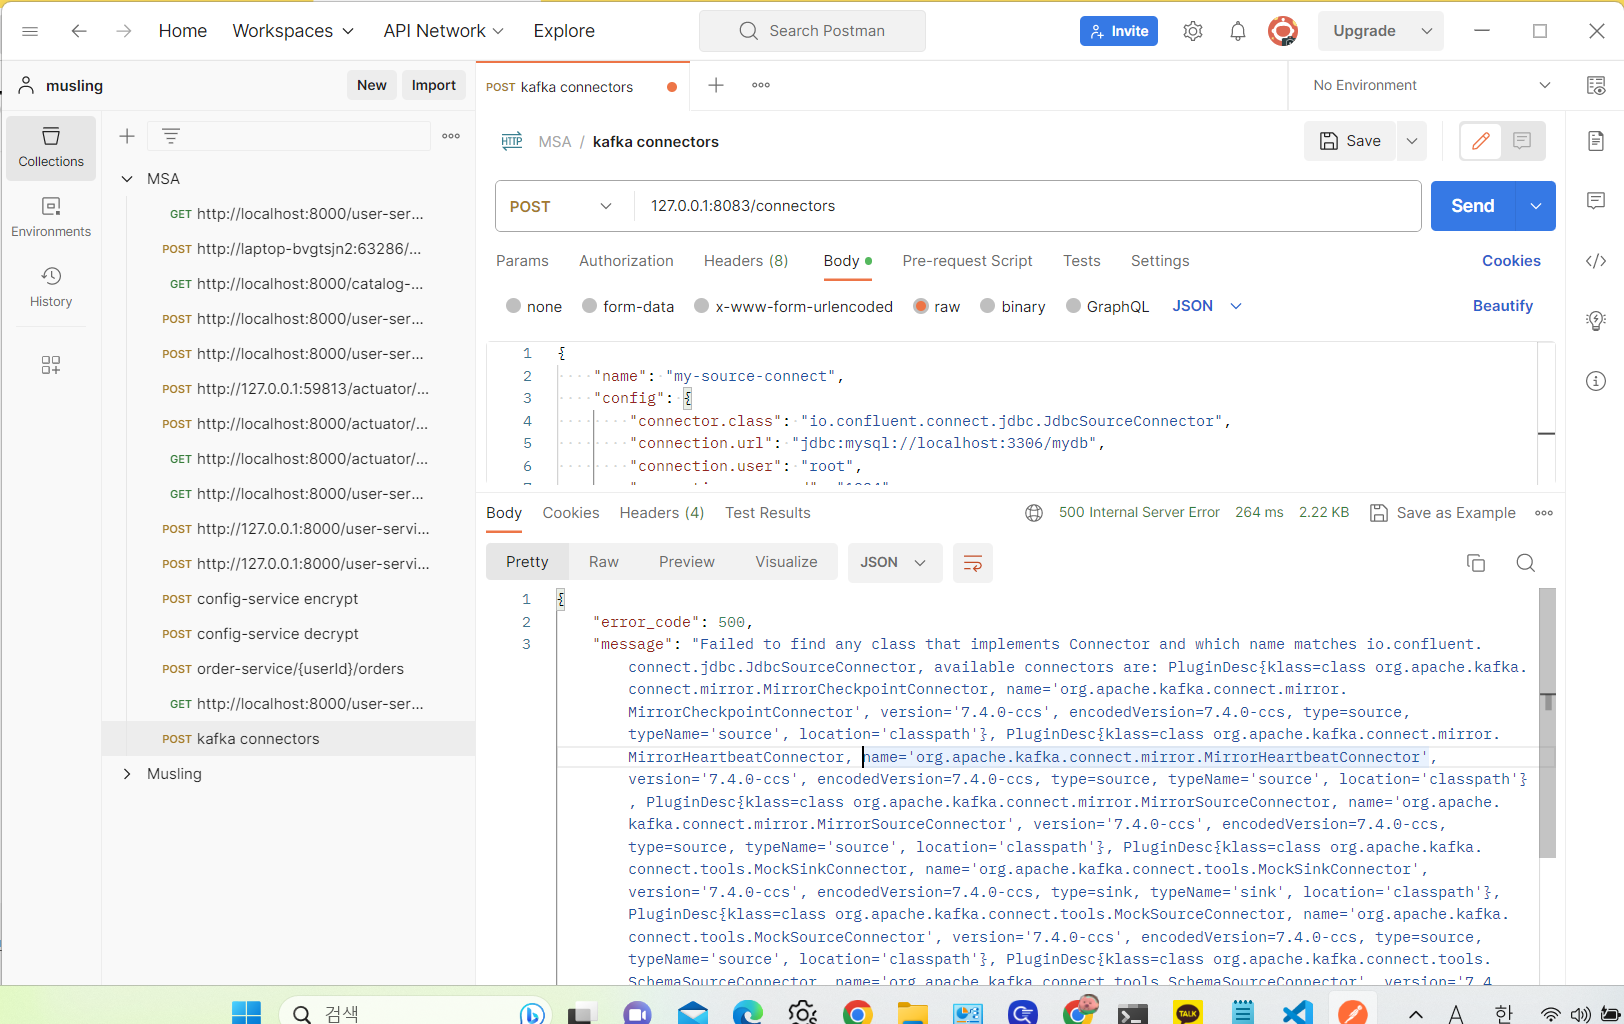
Task: Open the No Environment selector
Action: point(1430,85)
